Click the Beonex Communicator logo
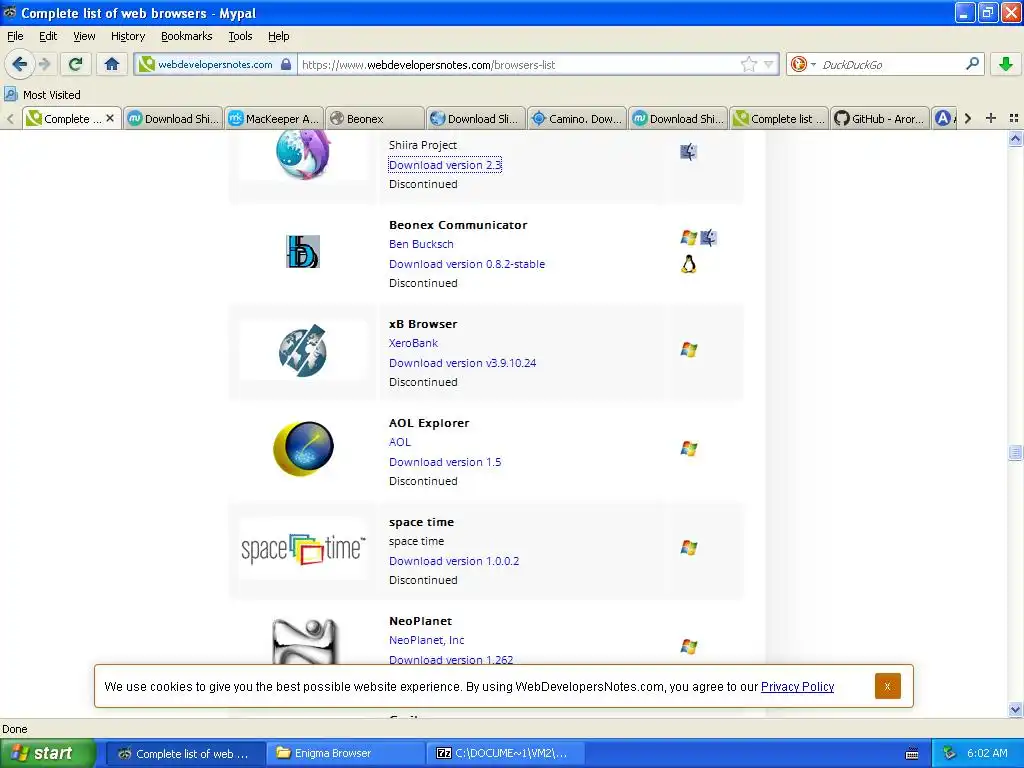Image resolution: width=1024 pixels, height=768 pixels. 302,251
